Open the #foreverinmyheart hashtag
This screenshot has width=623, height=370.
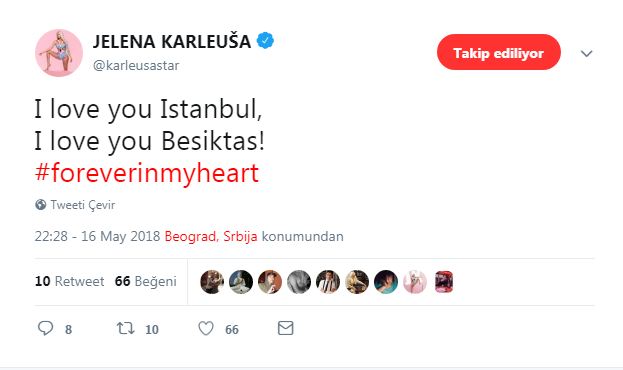click(147, 173)
